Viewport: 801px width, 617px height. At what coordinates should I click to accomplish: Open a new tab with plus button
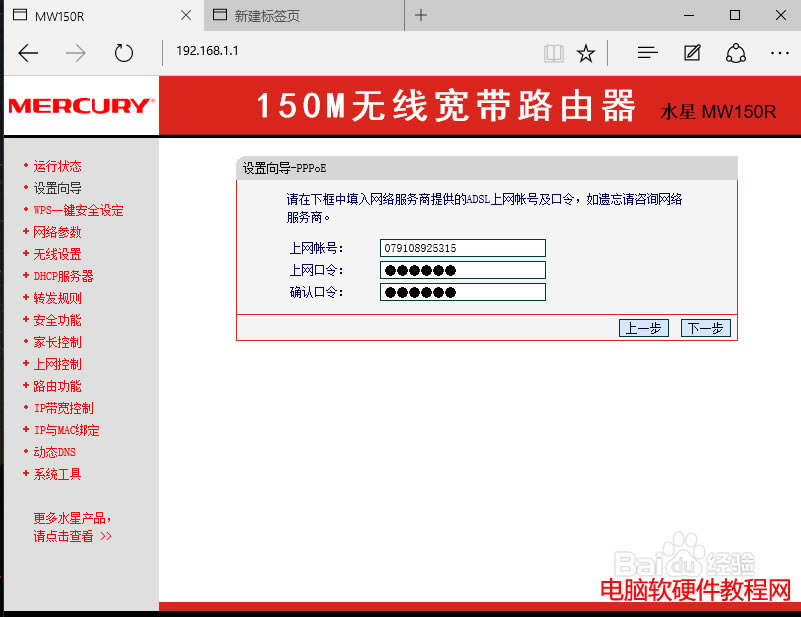point(421,15)
